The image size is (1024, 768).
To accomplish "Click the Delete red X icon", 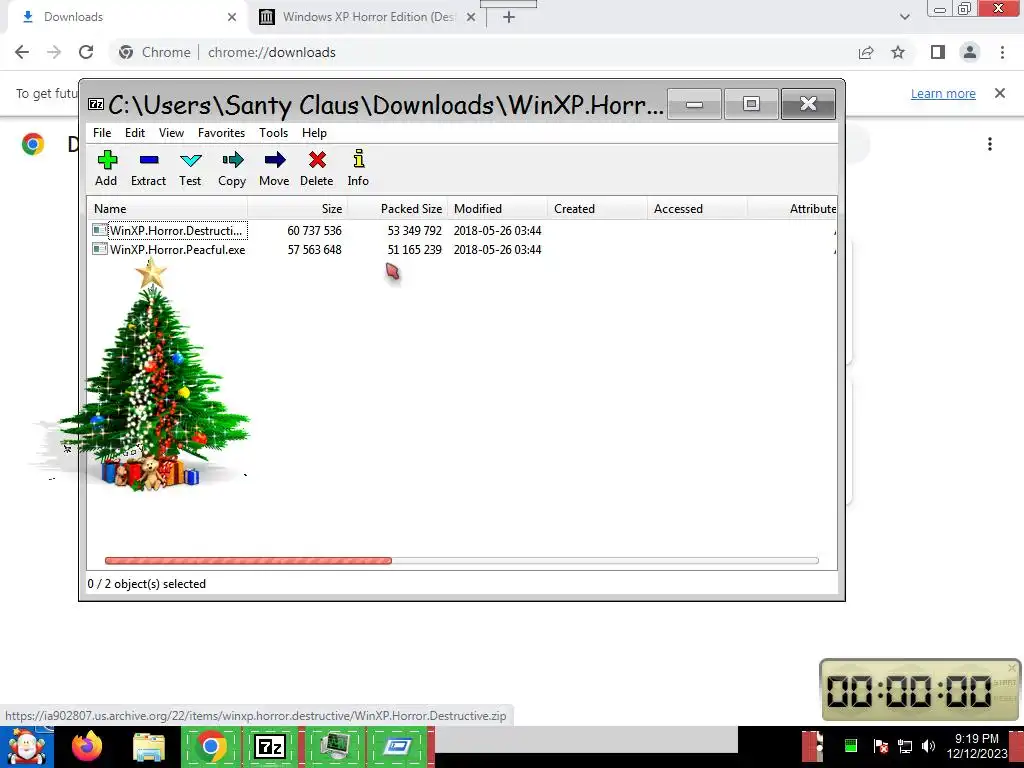I will click(x=317, y=168).
